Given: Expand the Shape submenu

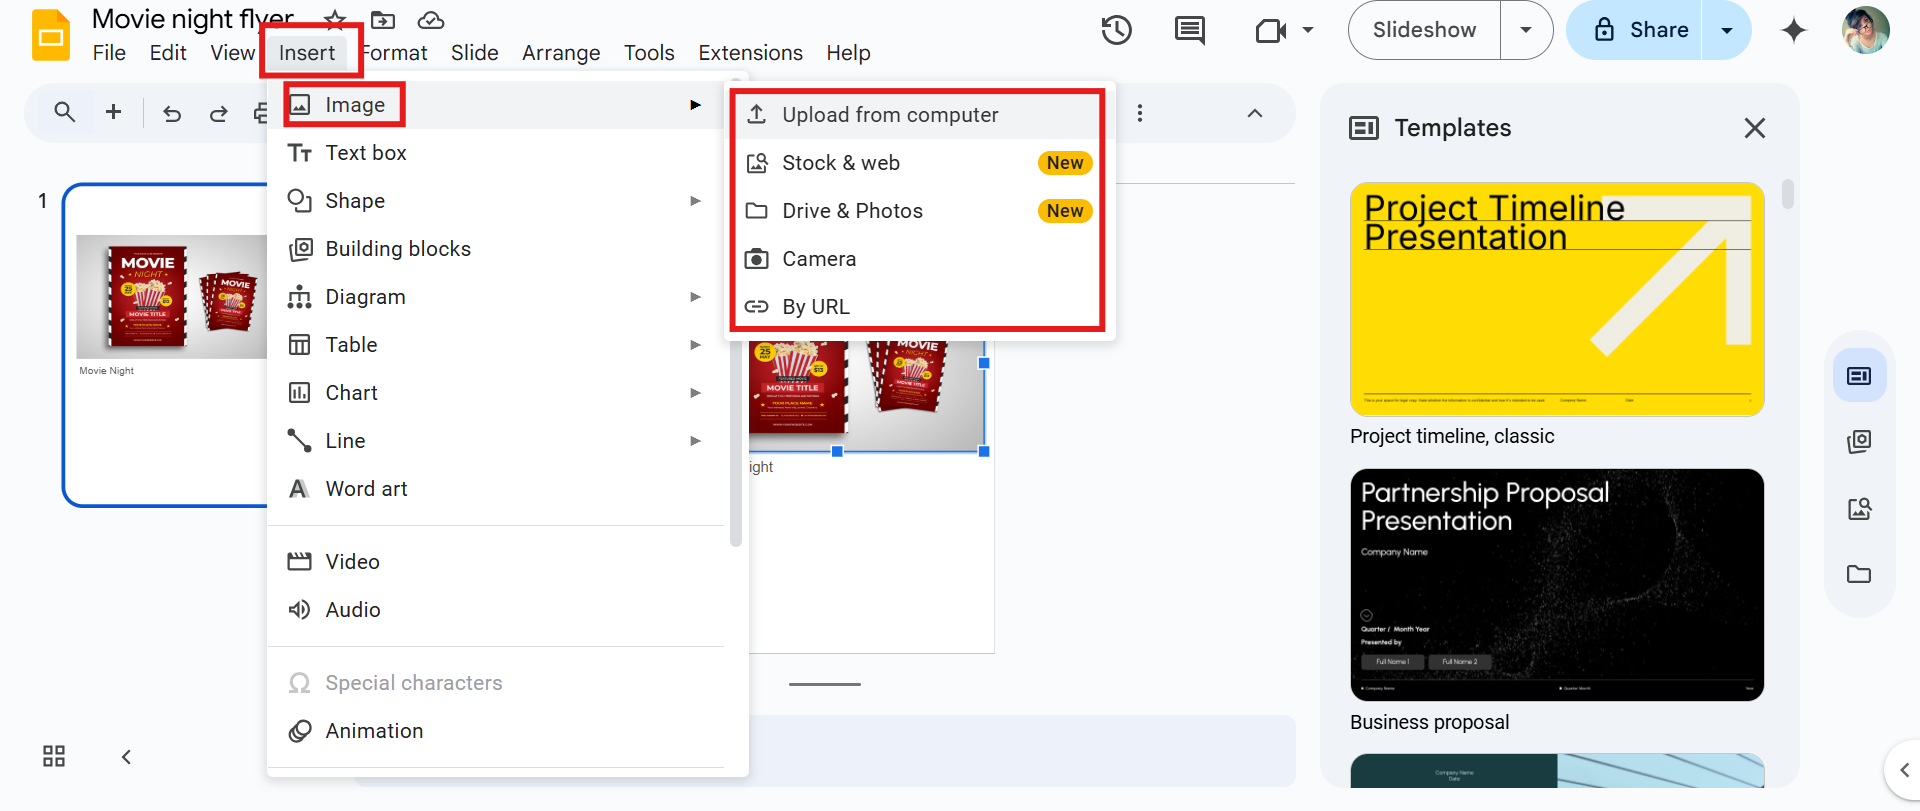Looking at the screenshot, I should 695,201.
